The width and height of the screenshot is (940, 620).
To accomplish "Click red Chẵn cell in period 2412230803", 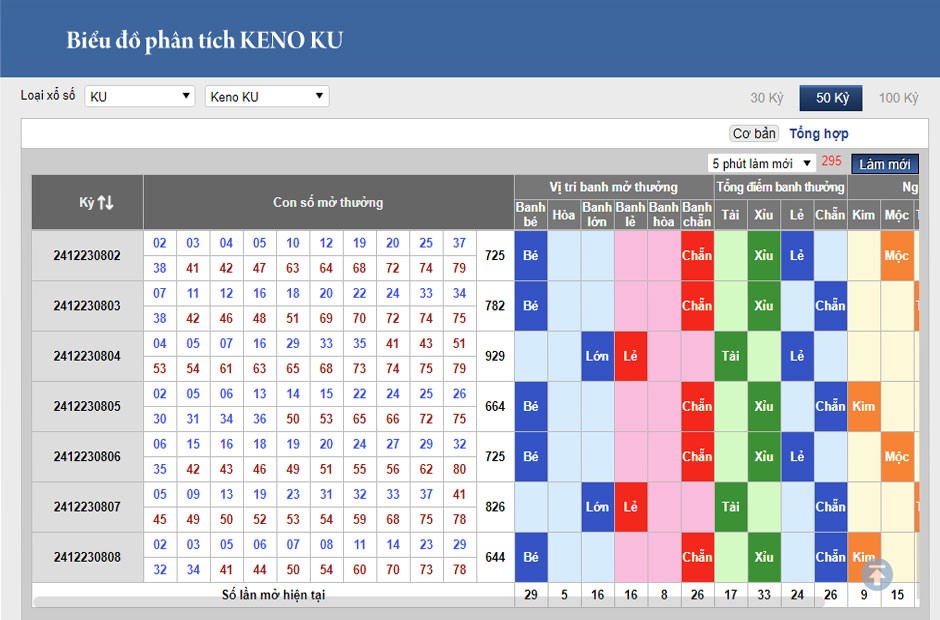I will pyautogui.click(x=697, y=306).
